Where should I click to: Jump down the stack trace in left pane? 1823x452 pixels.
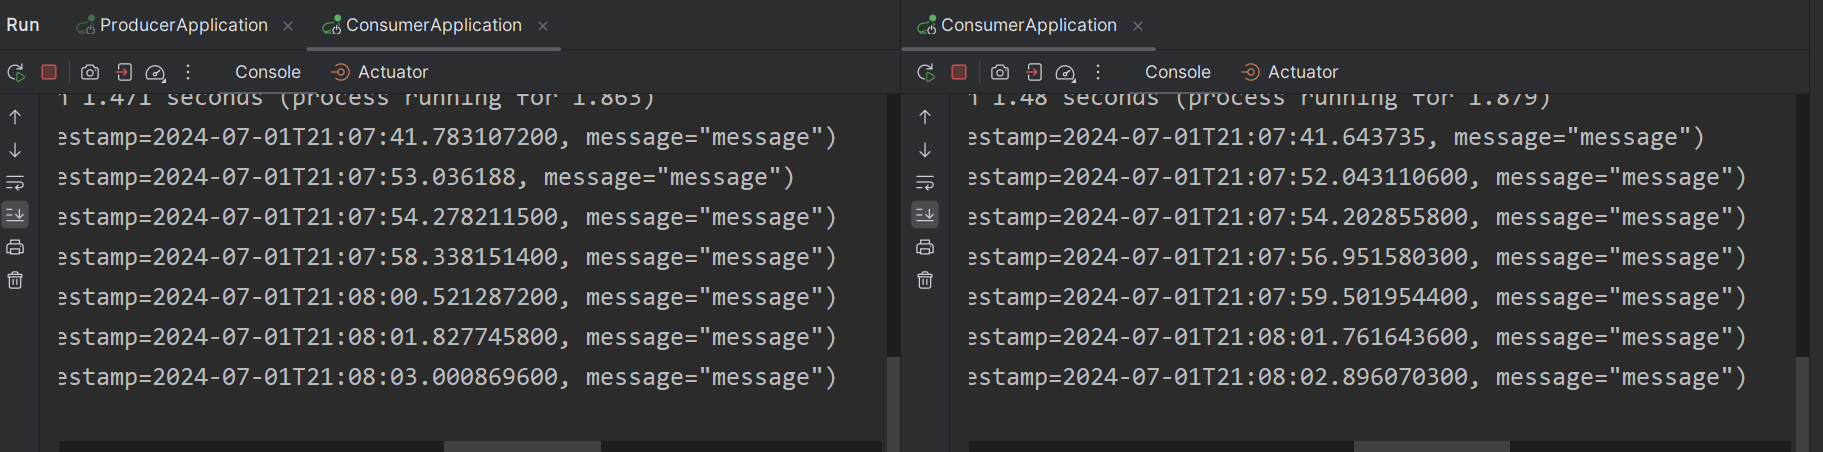(15, 150)
